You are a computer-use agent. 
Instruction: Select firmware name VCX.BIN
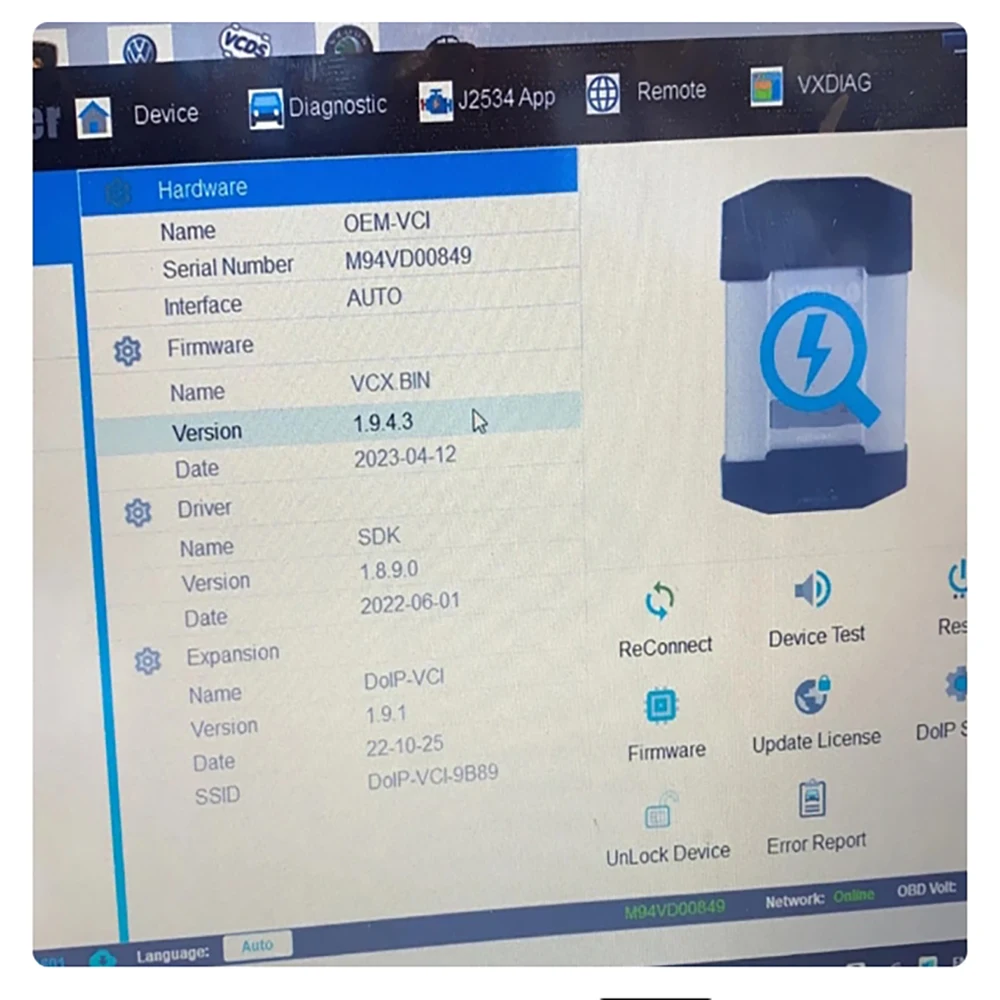coord(390,382)
